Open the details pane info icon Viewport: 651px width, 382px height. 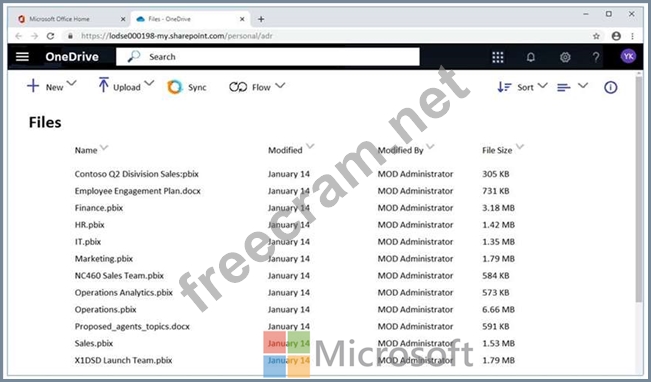(610, 87)
